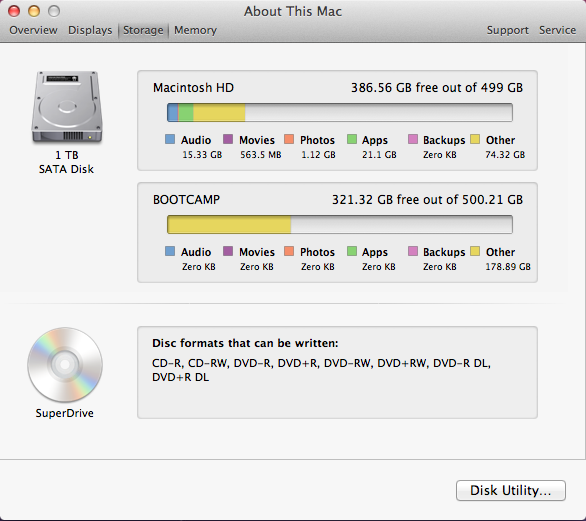Click the blue Audio swatch under Macintosh HD

(170, 139)
